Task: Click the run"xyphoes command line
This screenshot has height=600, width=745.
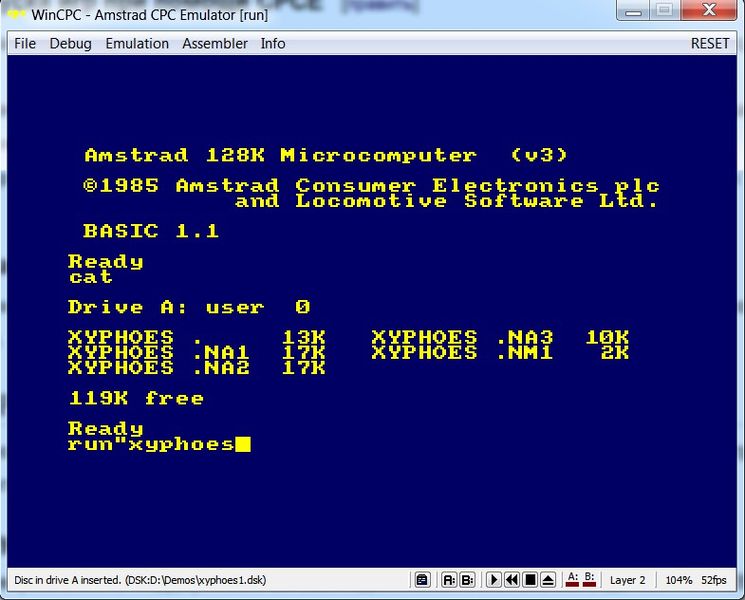Action: [159, 444]
